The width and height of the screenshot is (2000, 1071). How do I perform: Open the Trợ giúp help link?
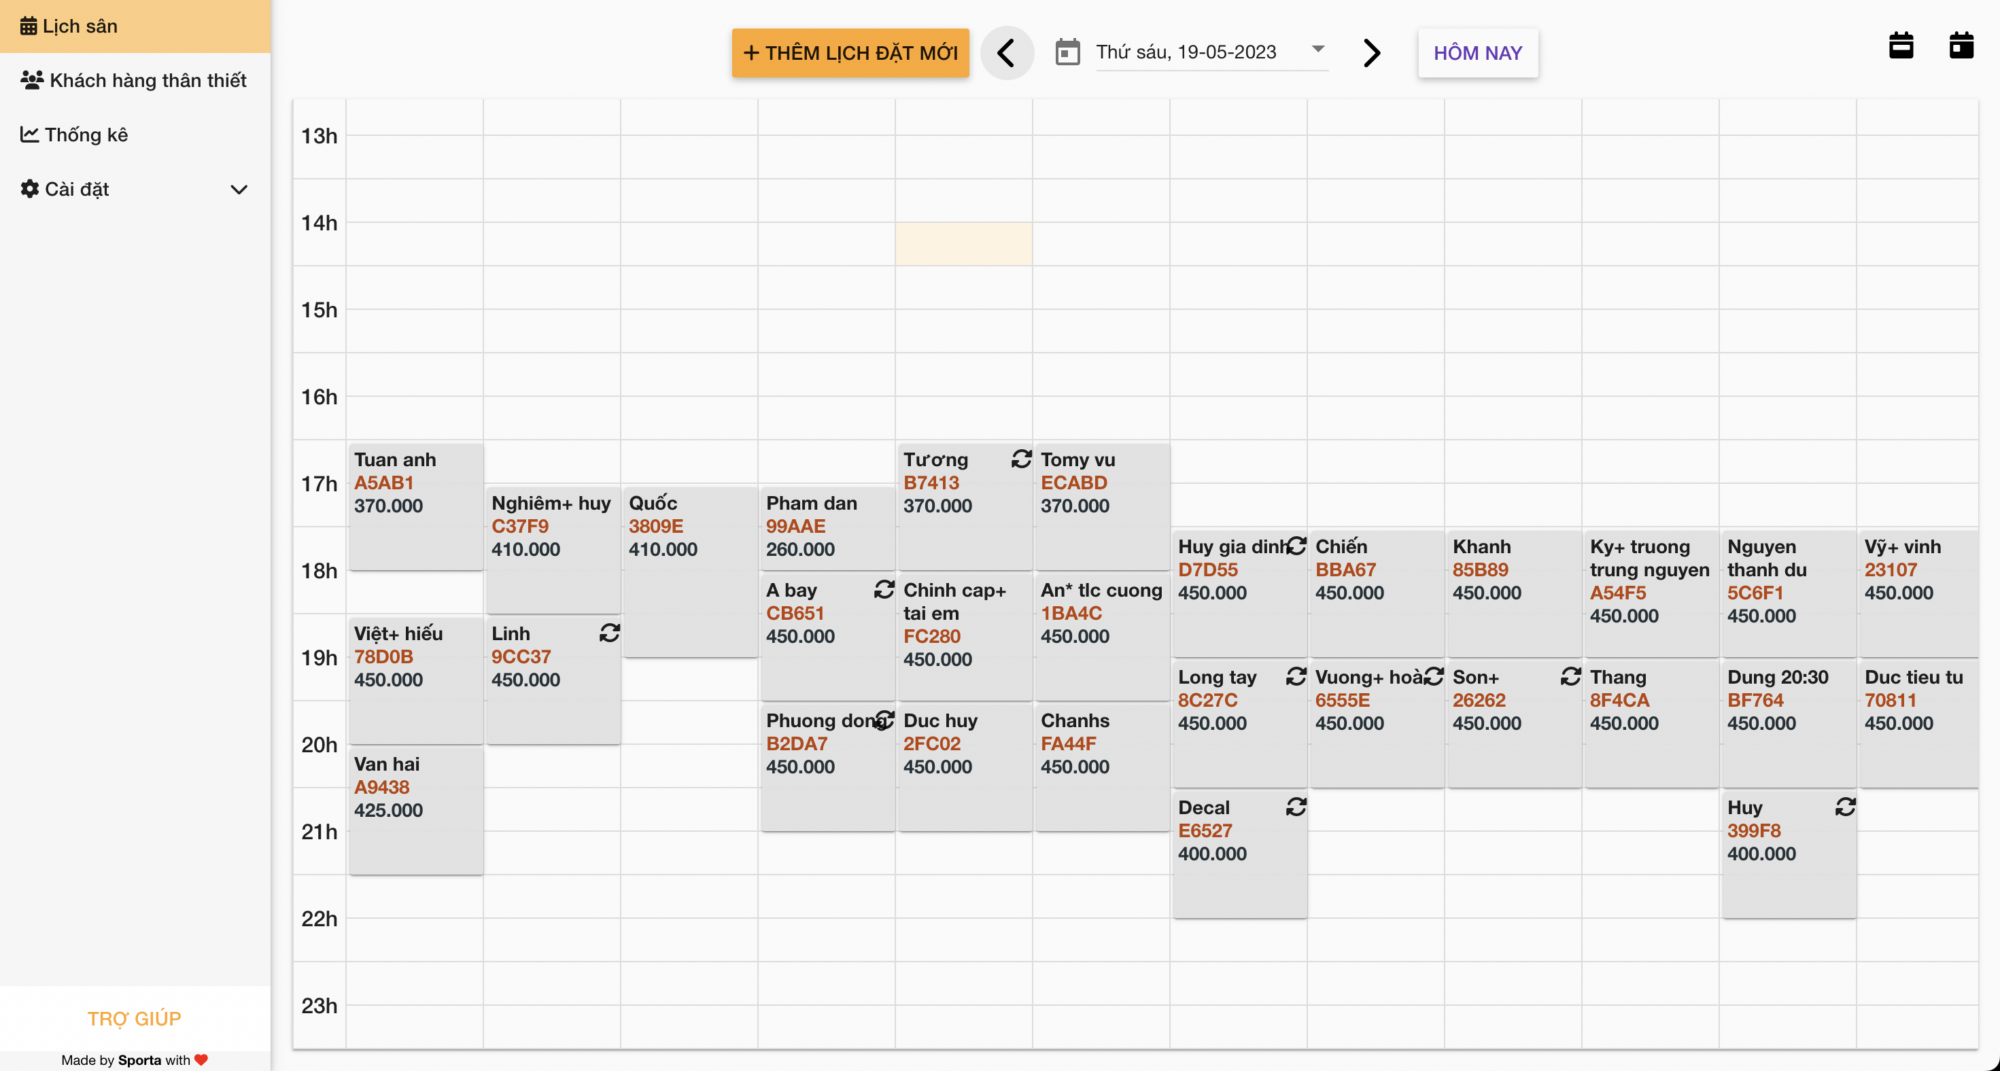(134, 1019)
